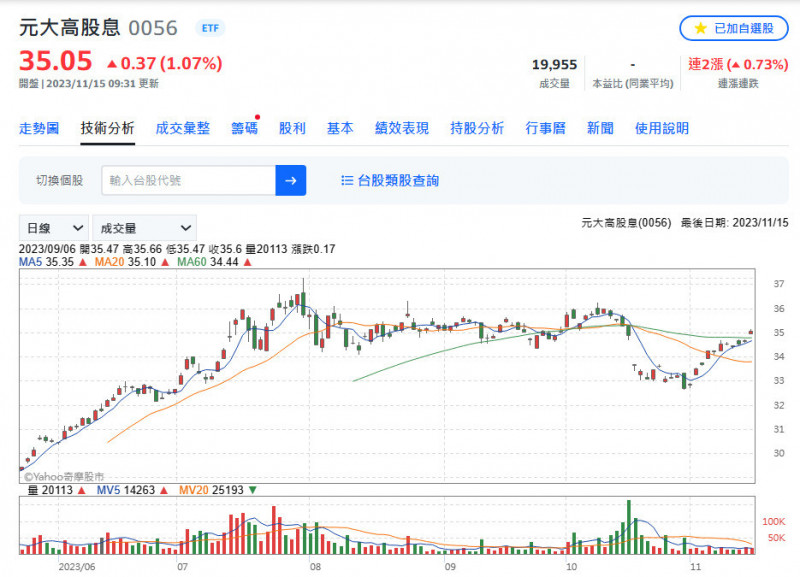
Task: View the 持股分析 tab
Action: pyautogui.click(x=477, y=128)
